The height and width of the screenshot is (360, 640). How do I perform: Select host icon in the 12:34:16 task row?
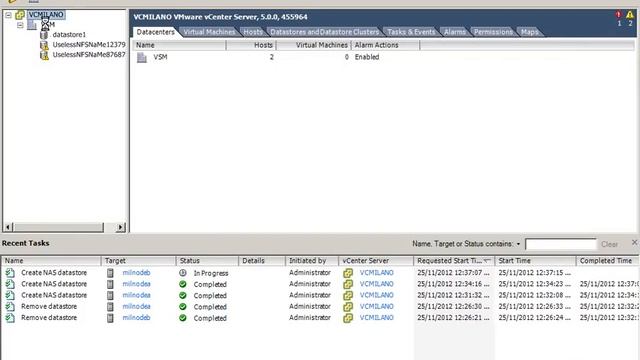click(x=110, y=284)
